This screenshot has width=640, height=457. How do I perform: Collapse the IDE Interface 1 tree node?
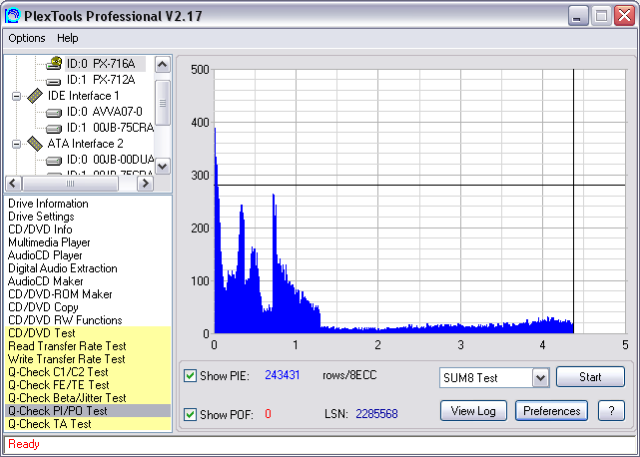pos(16,96)
